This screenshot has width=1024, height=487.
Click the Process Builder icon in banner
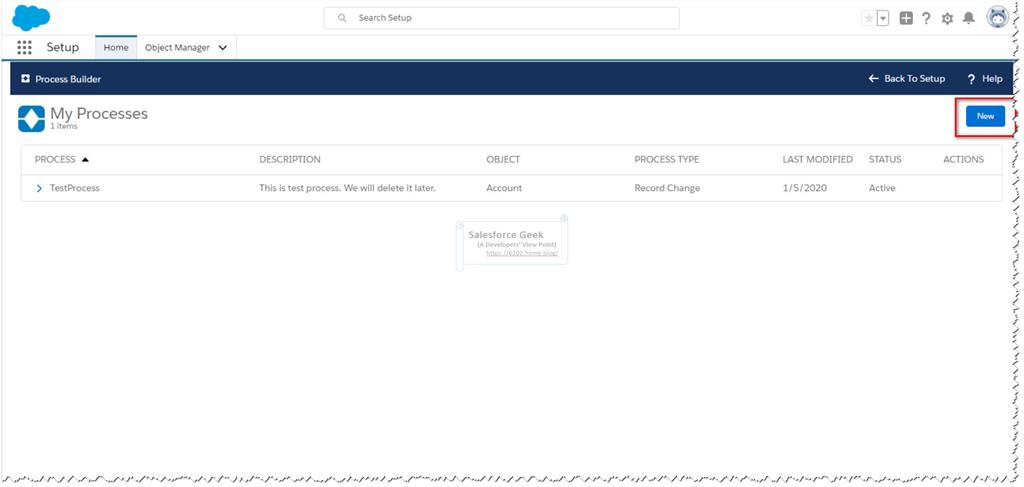click(25, 78)
